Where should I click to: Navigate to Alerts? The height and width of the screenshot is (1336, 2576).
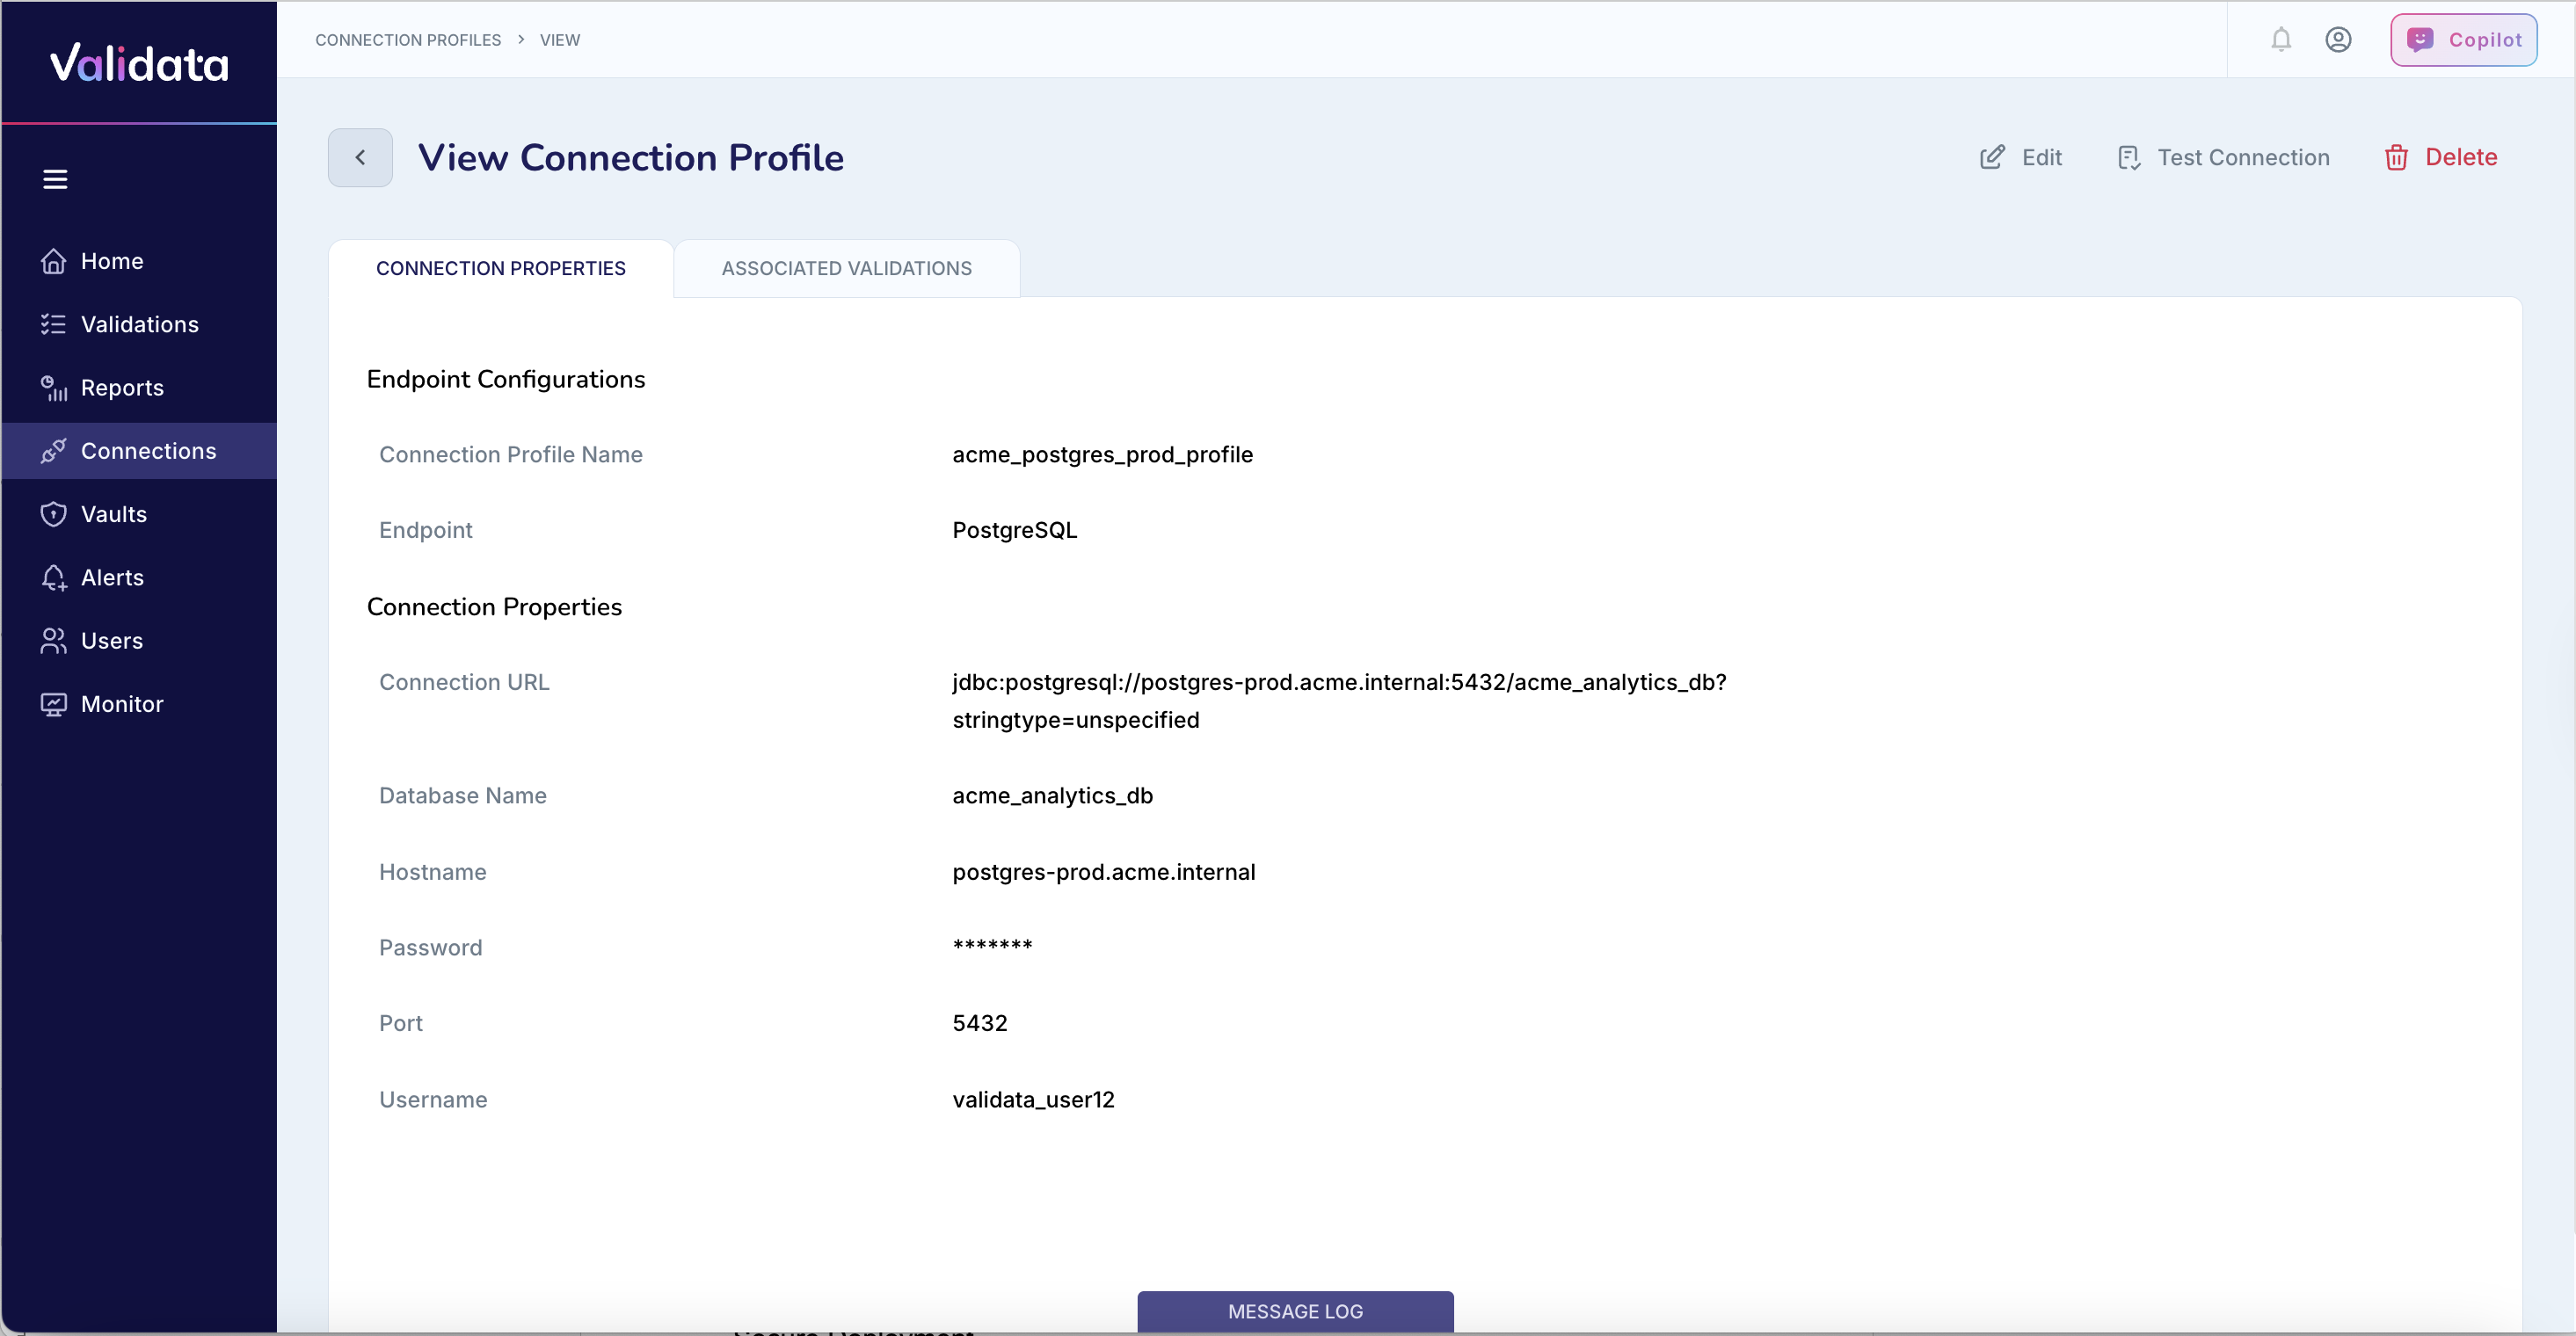tap(112, 577)
